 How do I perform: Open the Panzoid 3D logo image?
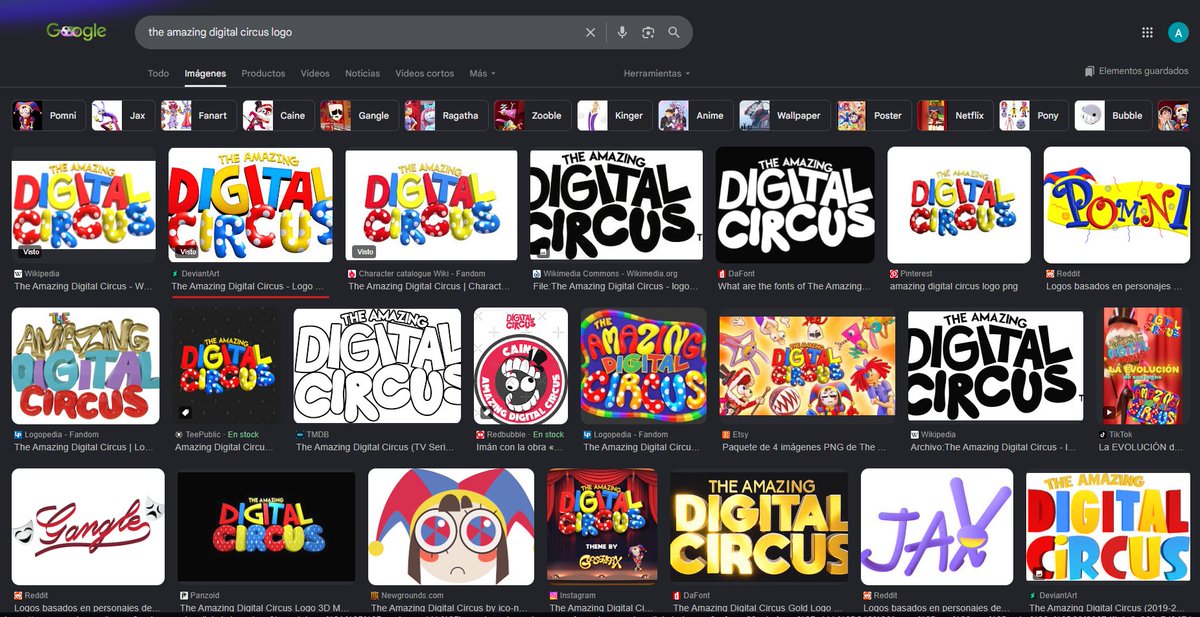266,527
